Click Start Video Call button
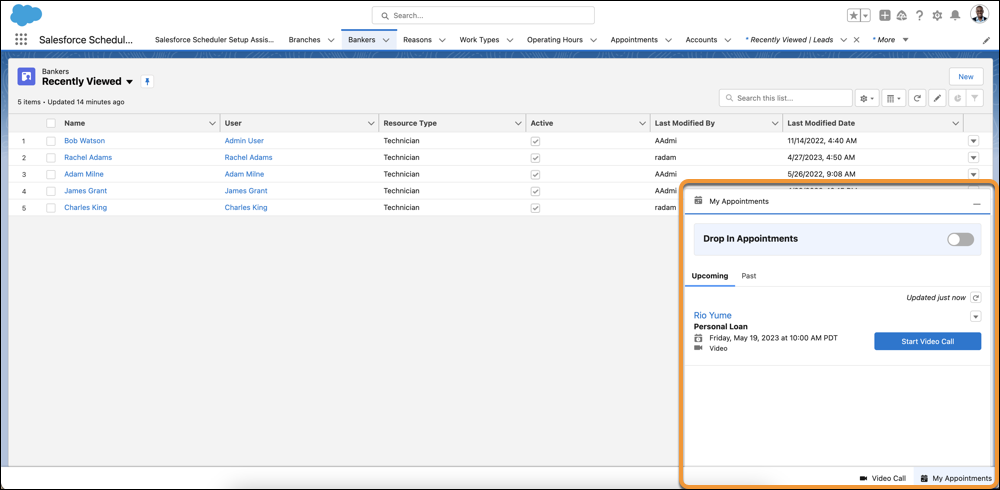Screen dimensions: 1000x490 [x=927, y=341]
